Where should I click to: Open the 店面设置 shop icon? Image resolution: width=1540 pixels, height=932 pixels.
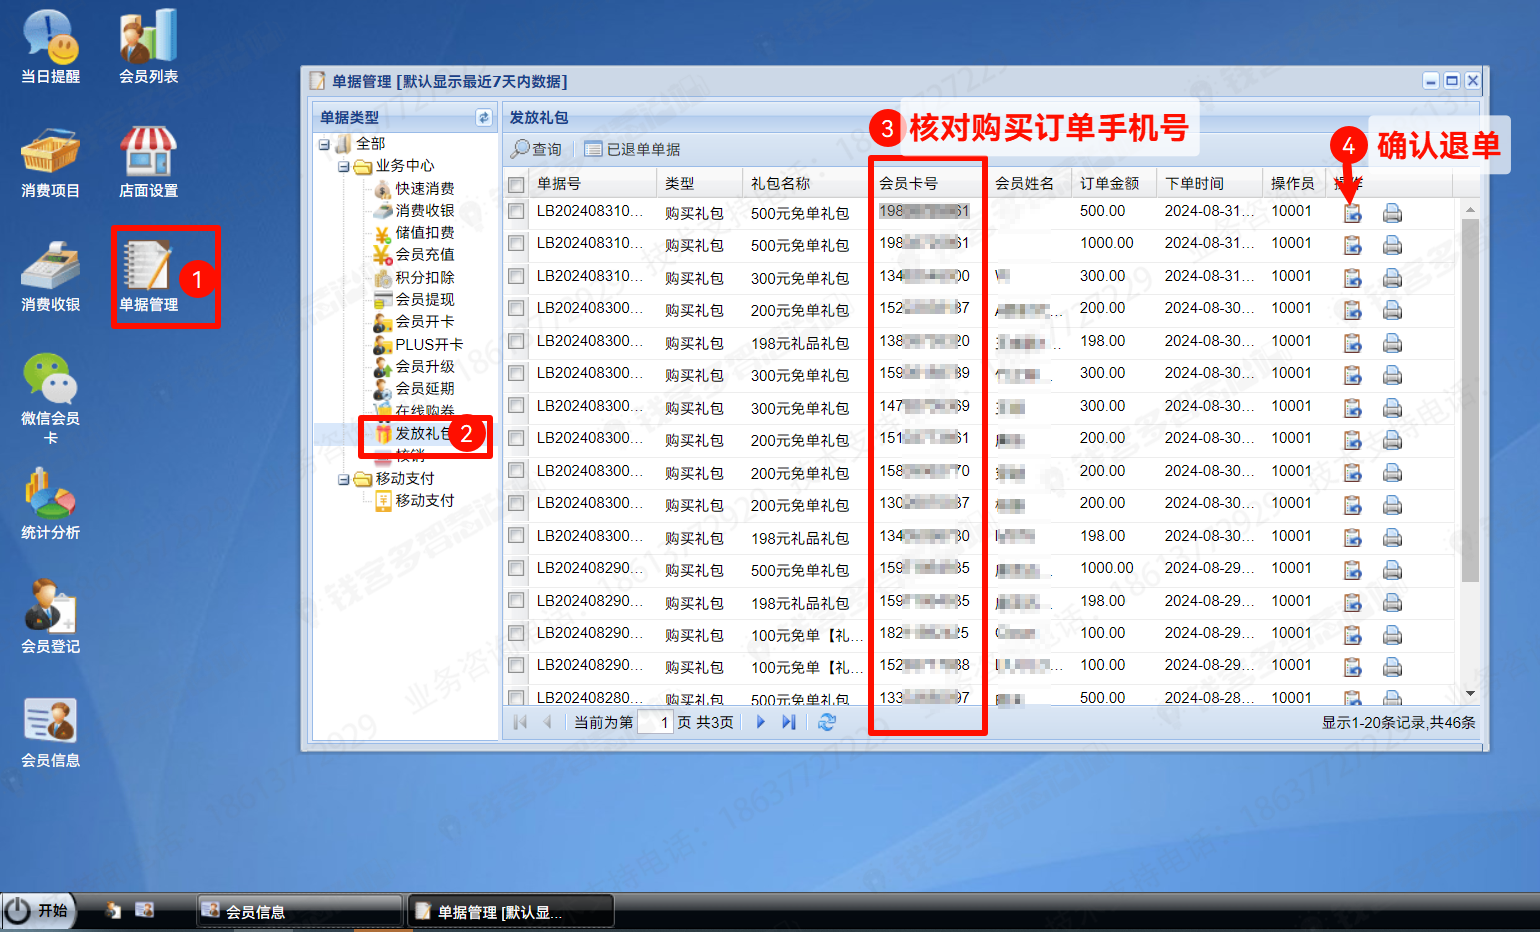click(x=148, y=162)
